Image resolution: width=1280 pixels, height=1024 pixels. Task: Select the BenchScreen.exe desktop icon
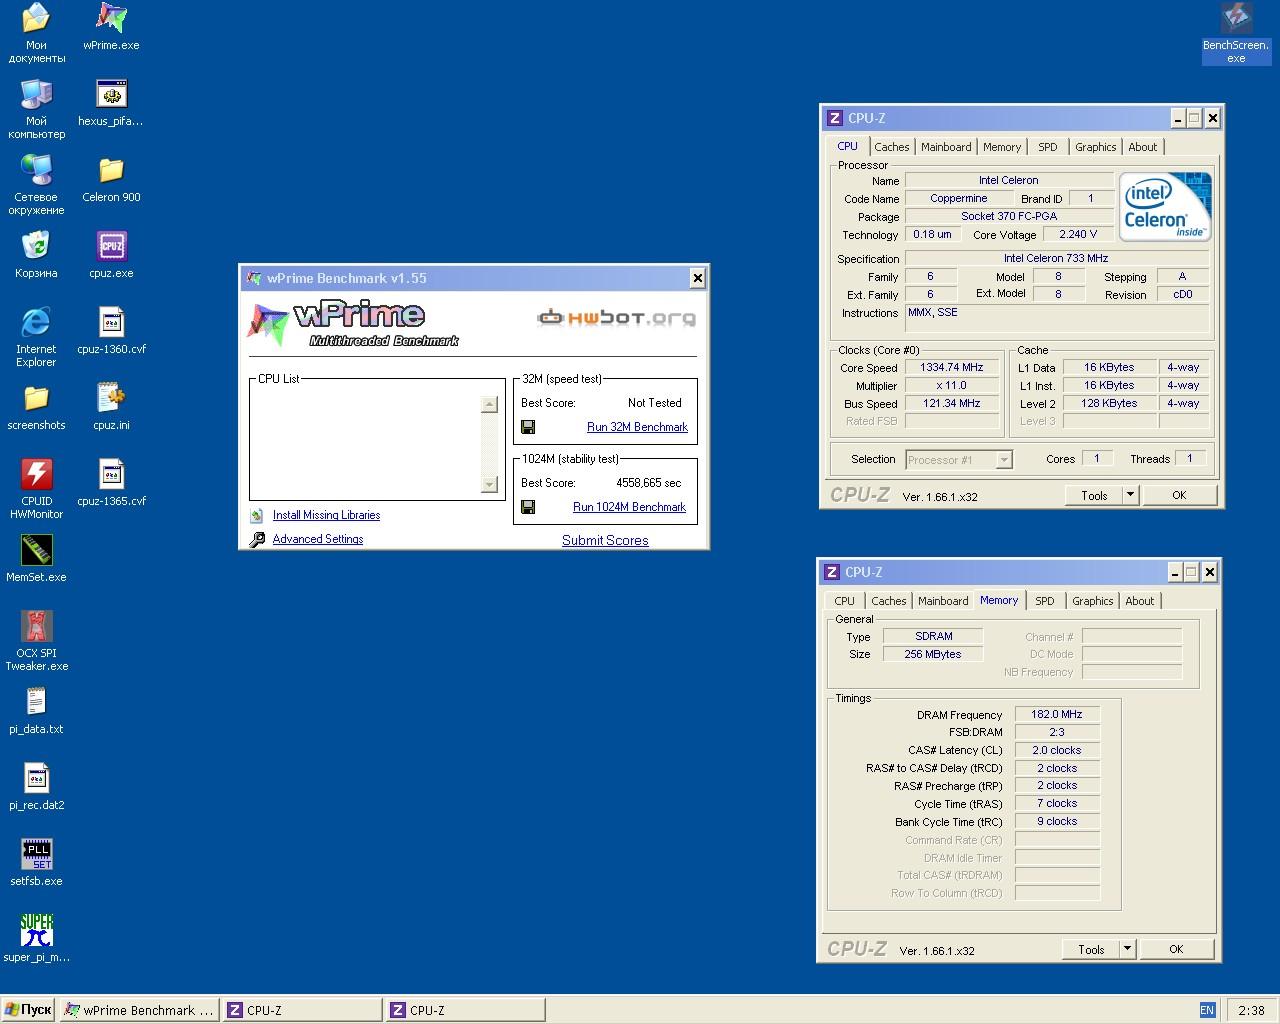click(1236, 33)
